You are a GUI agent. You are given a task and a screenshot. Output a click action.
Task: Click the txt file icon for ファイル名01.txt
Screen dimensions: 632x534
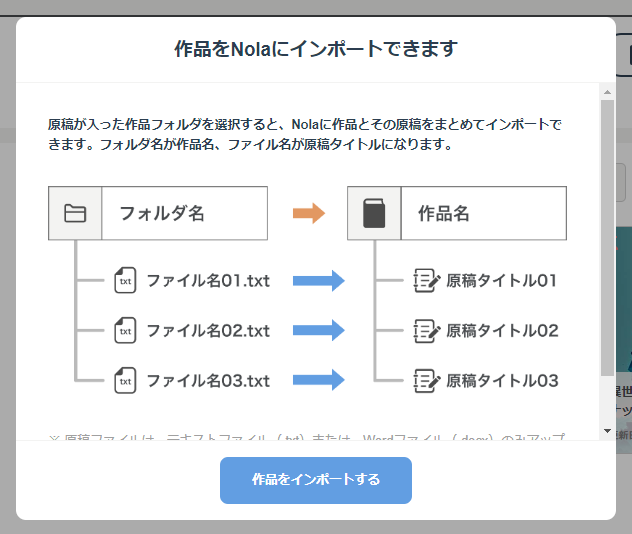[125, 281]
